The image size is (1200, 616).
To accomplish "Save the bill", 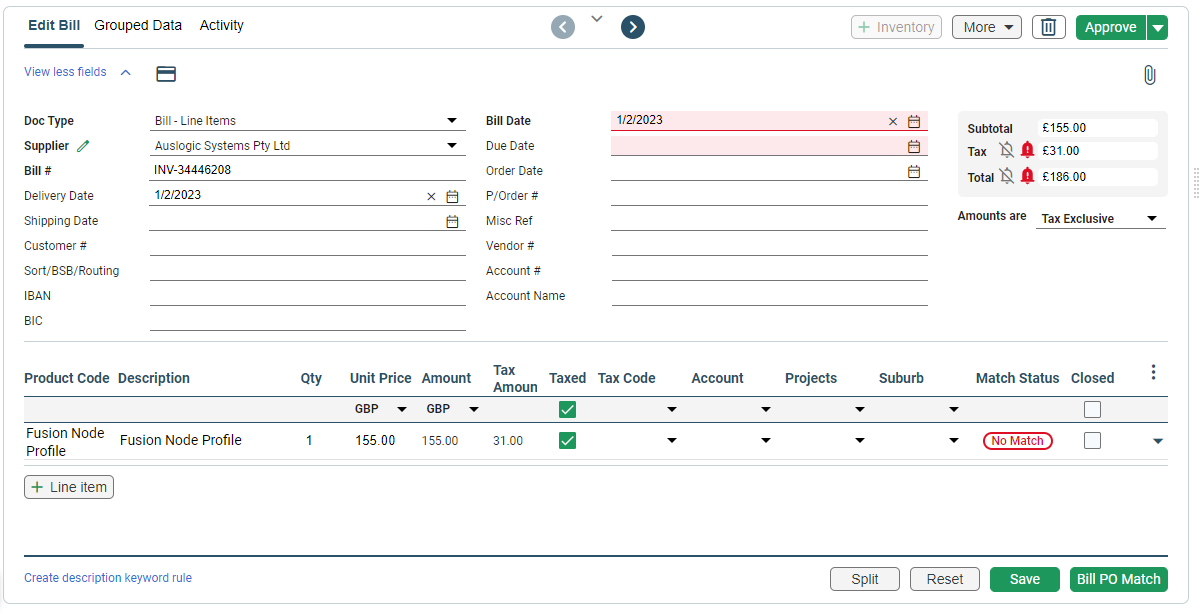I will coord(1025,579).
